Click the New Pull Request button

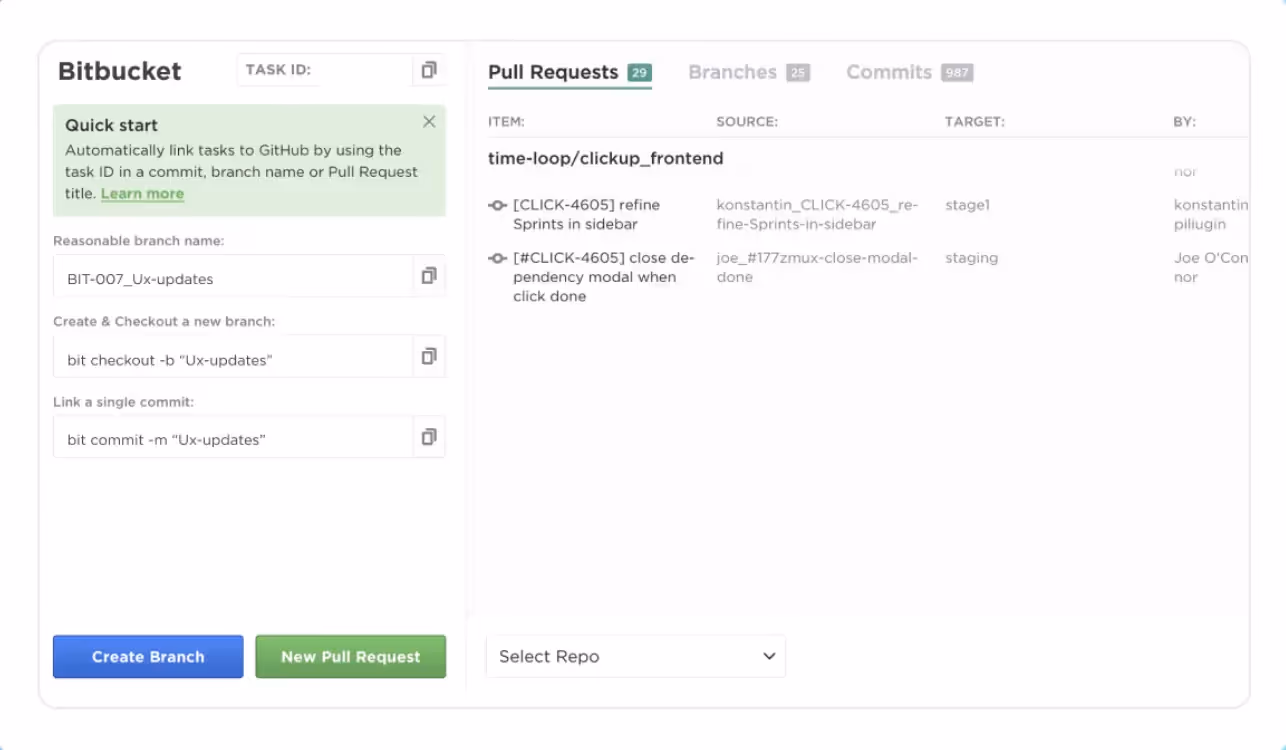point(350,656)
